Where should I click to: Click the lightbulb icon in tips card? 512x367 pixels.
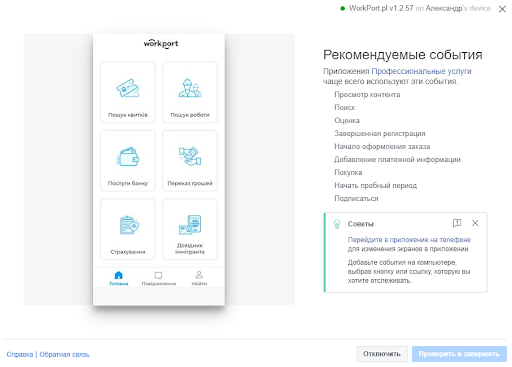pos(337,224)
